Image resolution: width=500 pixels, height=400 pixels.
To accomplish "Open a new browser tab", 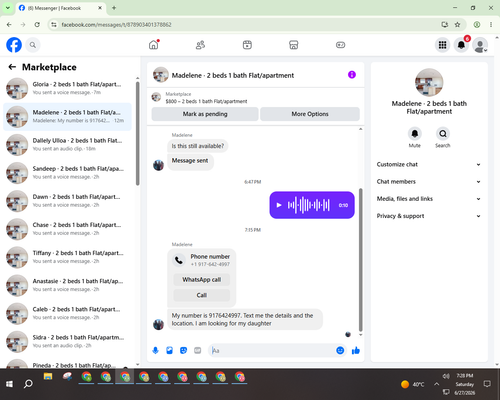I will (x=114, y=8).
